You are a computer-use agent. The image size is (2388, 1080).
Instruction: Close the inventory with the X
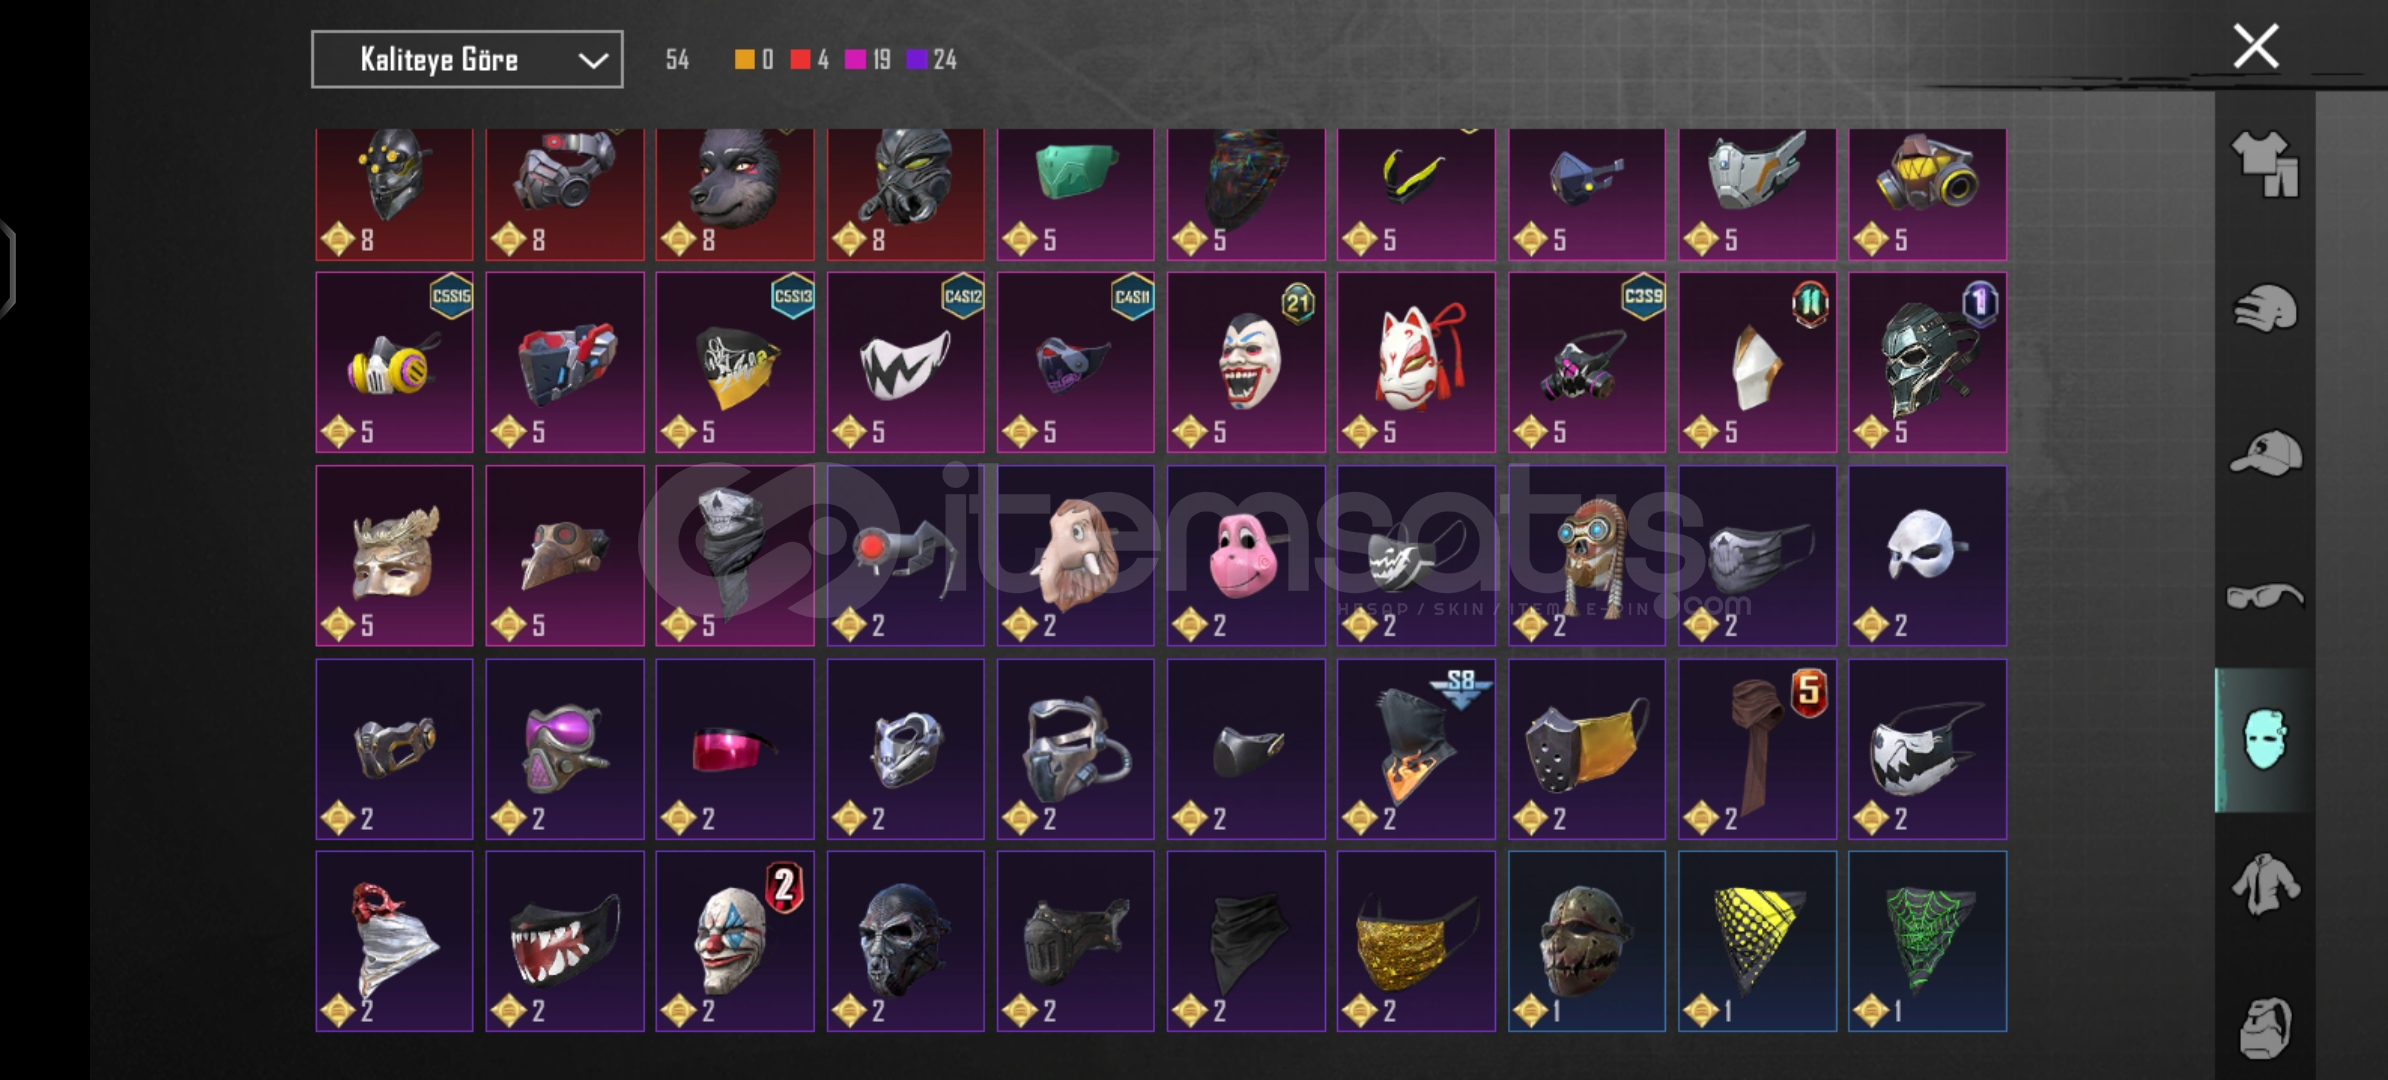pos(2256,46)
